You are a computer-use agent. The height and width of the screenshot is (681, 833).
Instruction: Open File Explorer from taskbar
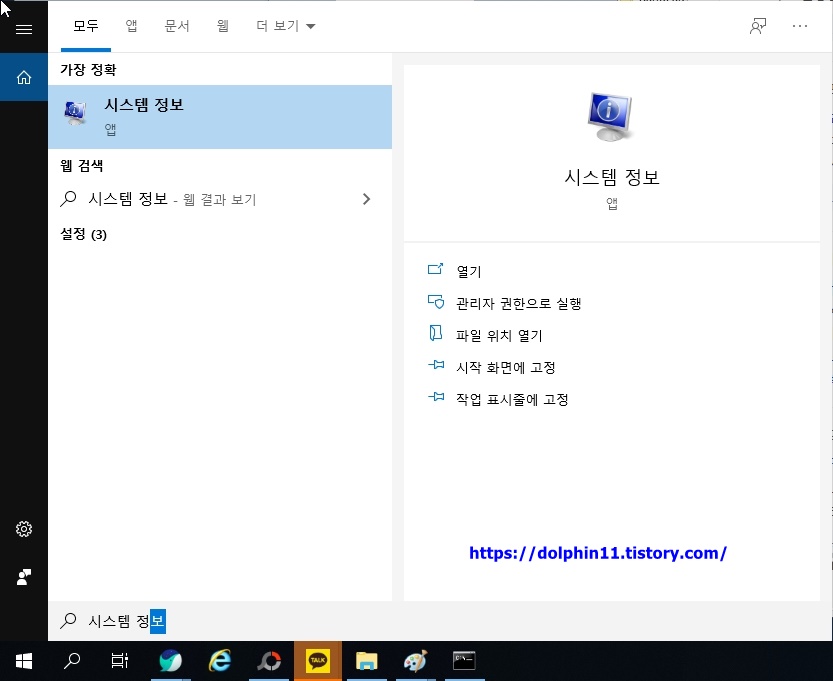[367, 661]
